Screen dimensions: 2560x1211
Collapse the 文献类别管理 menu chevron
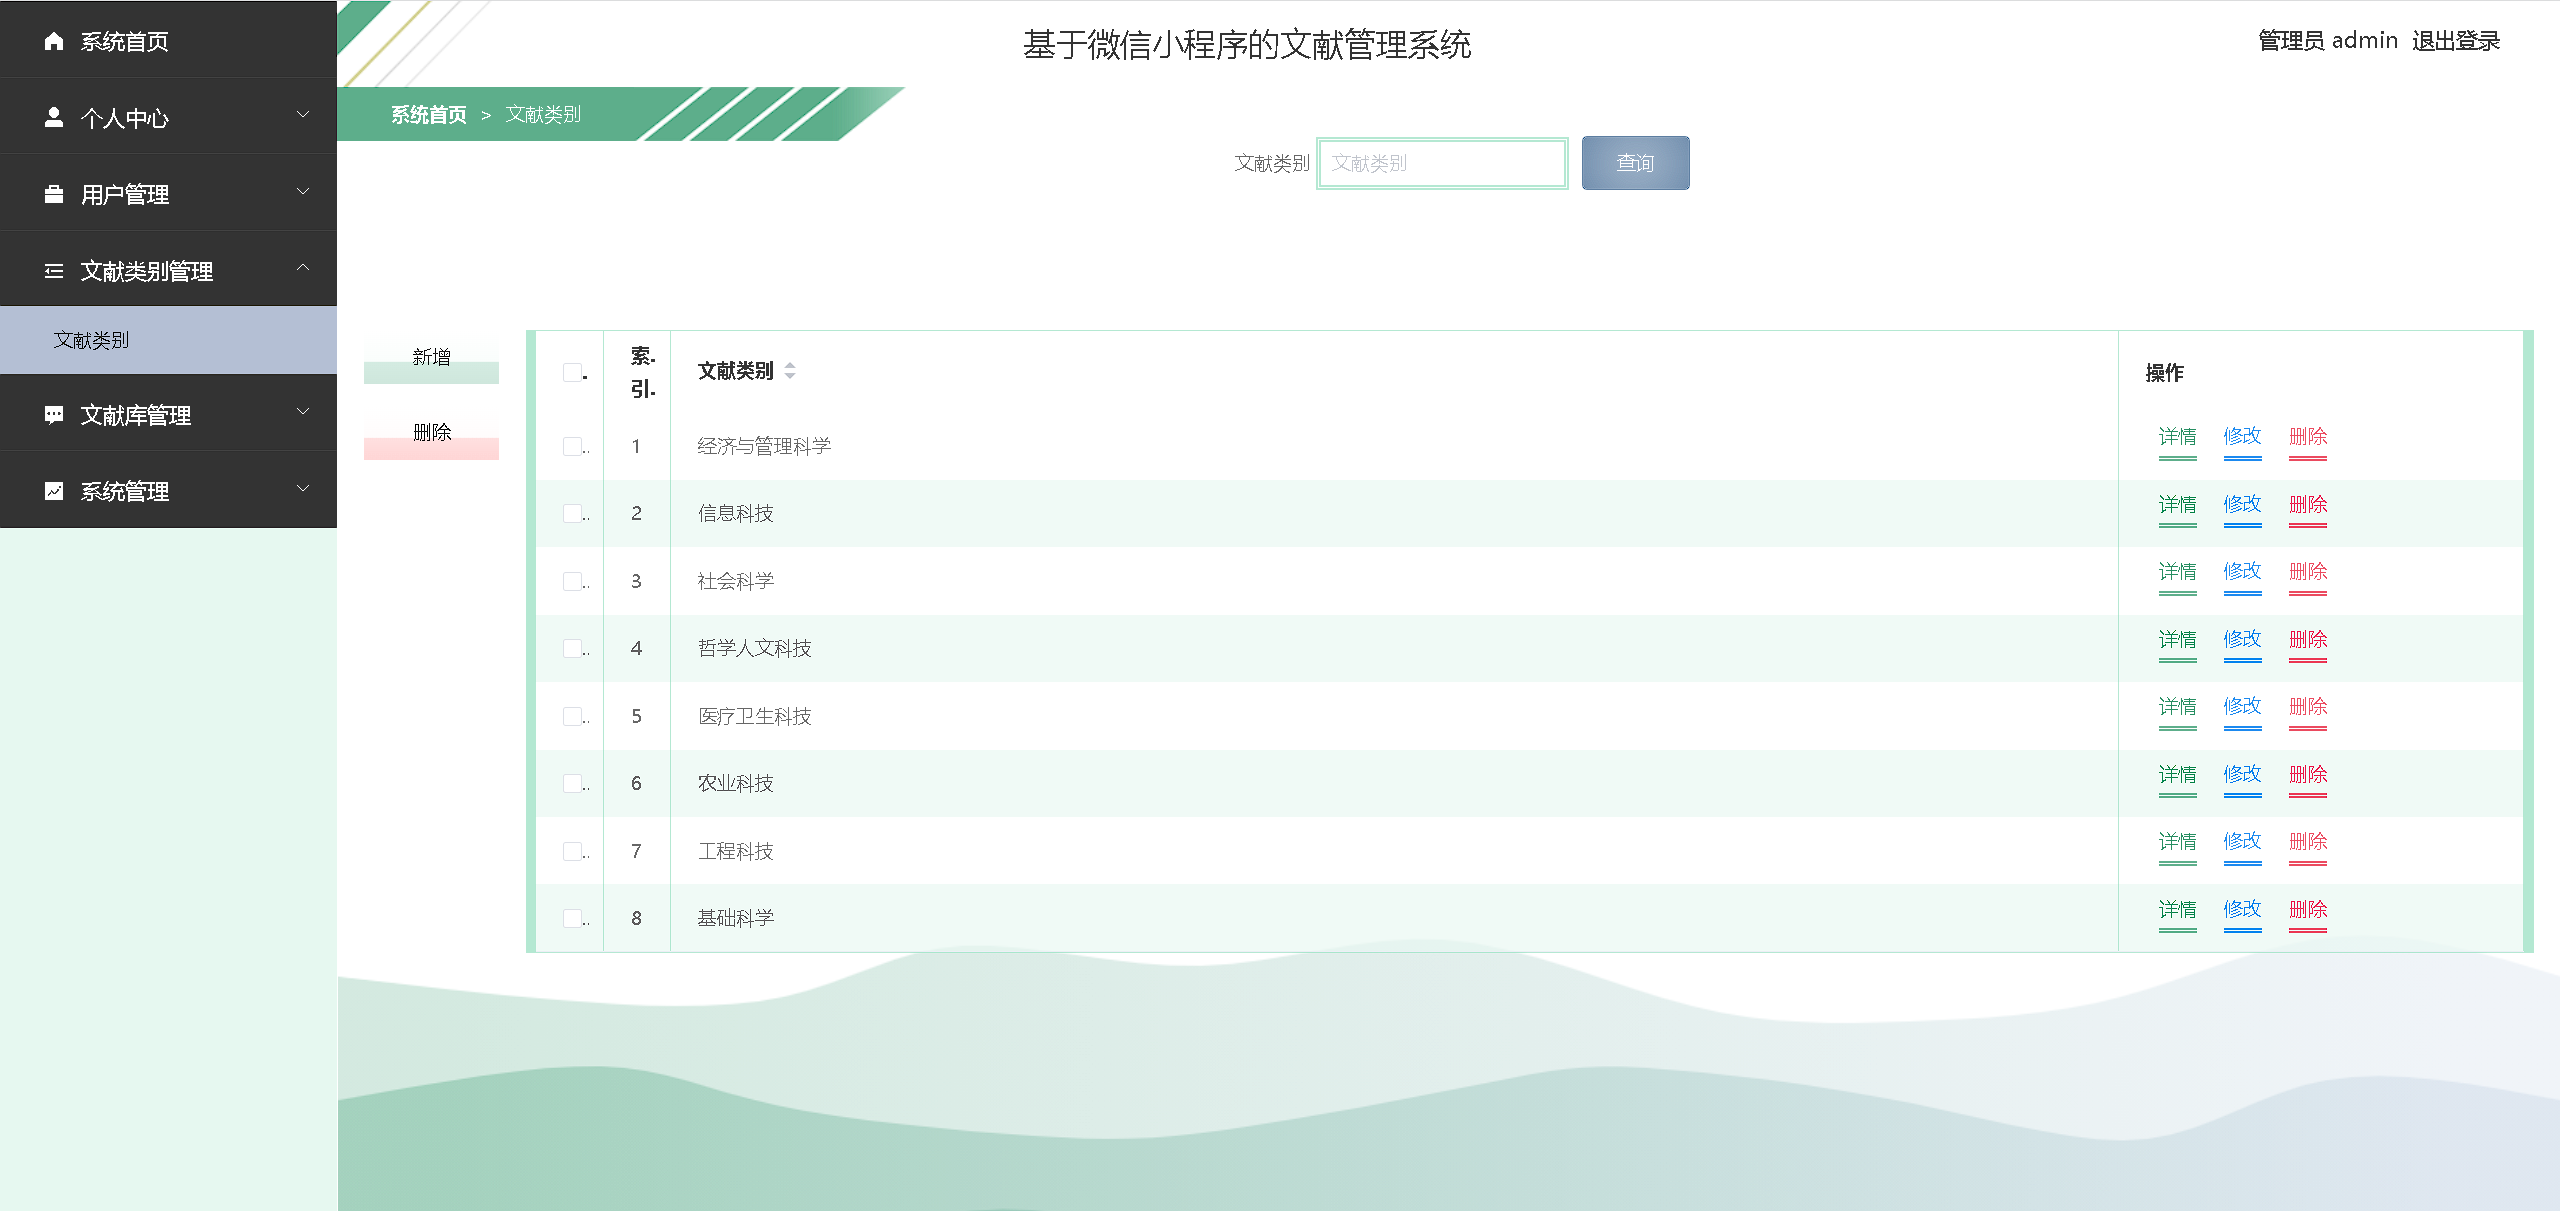click(303, 268)
